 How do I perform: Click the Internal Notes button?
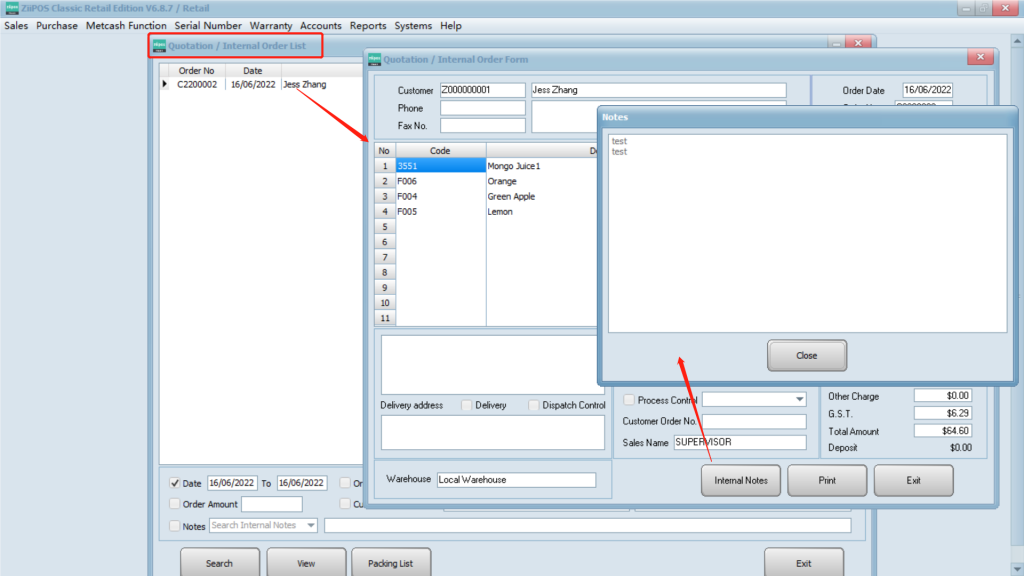(x=741, y=480)
